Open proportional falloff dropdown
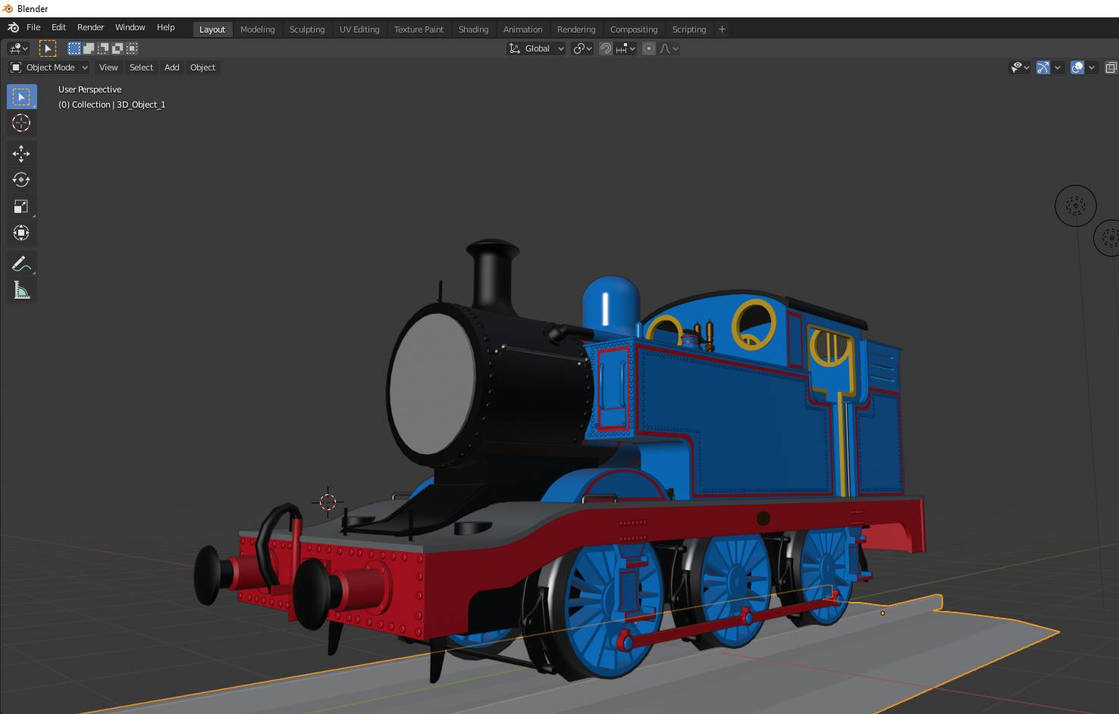This screenshot has width=1119, height=714. [x=669, y=49]
